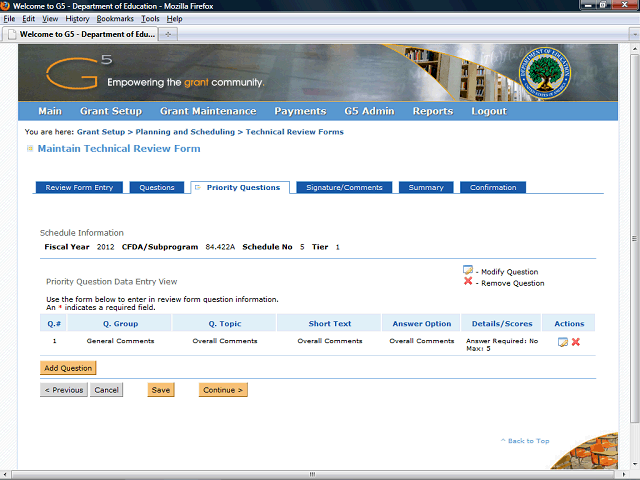The image size is (640, 480).
Task: Click the Answer Option column header
Action: [422, 324]
